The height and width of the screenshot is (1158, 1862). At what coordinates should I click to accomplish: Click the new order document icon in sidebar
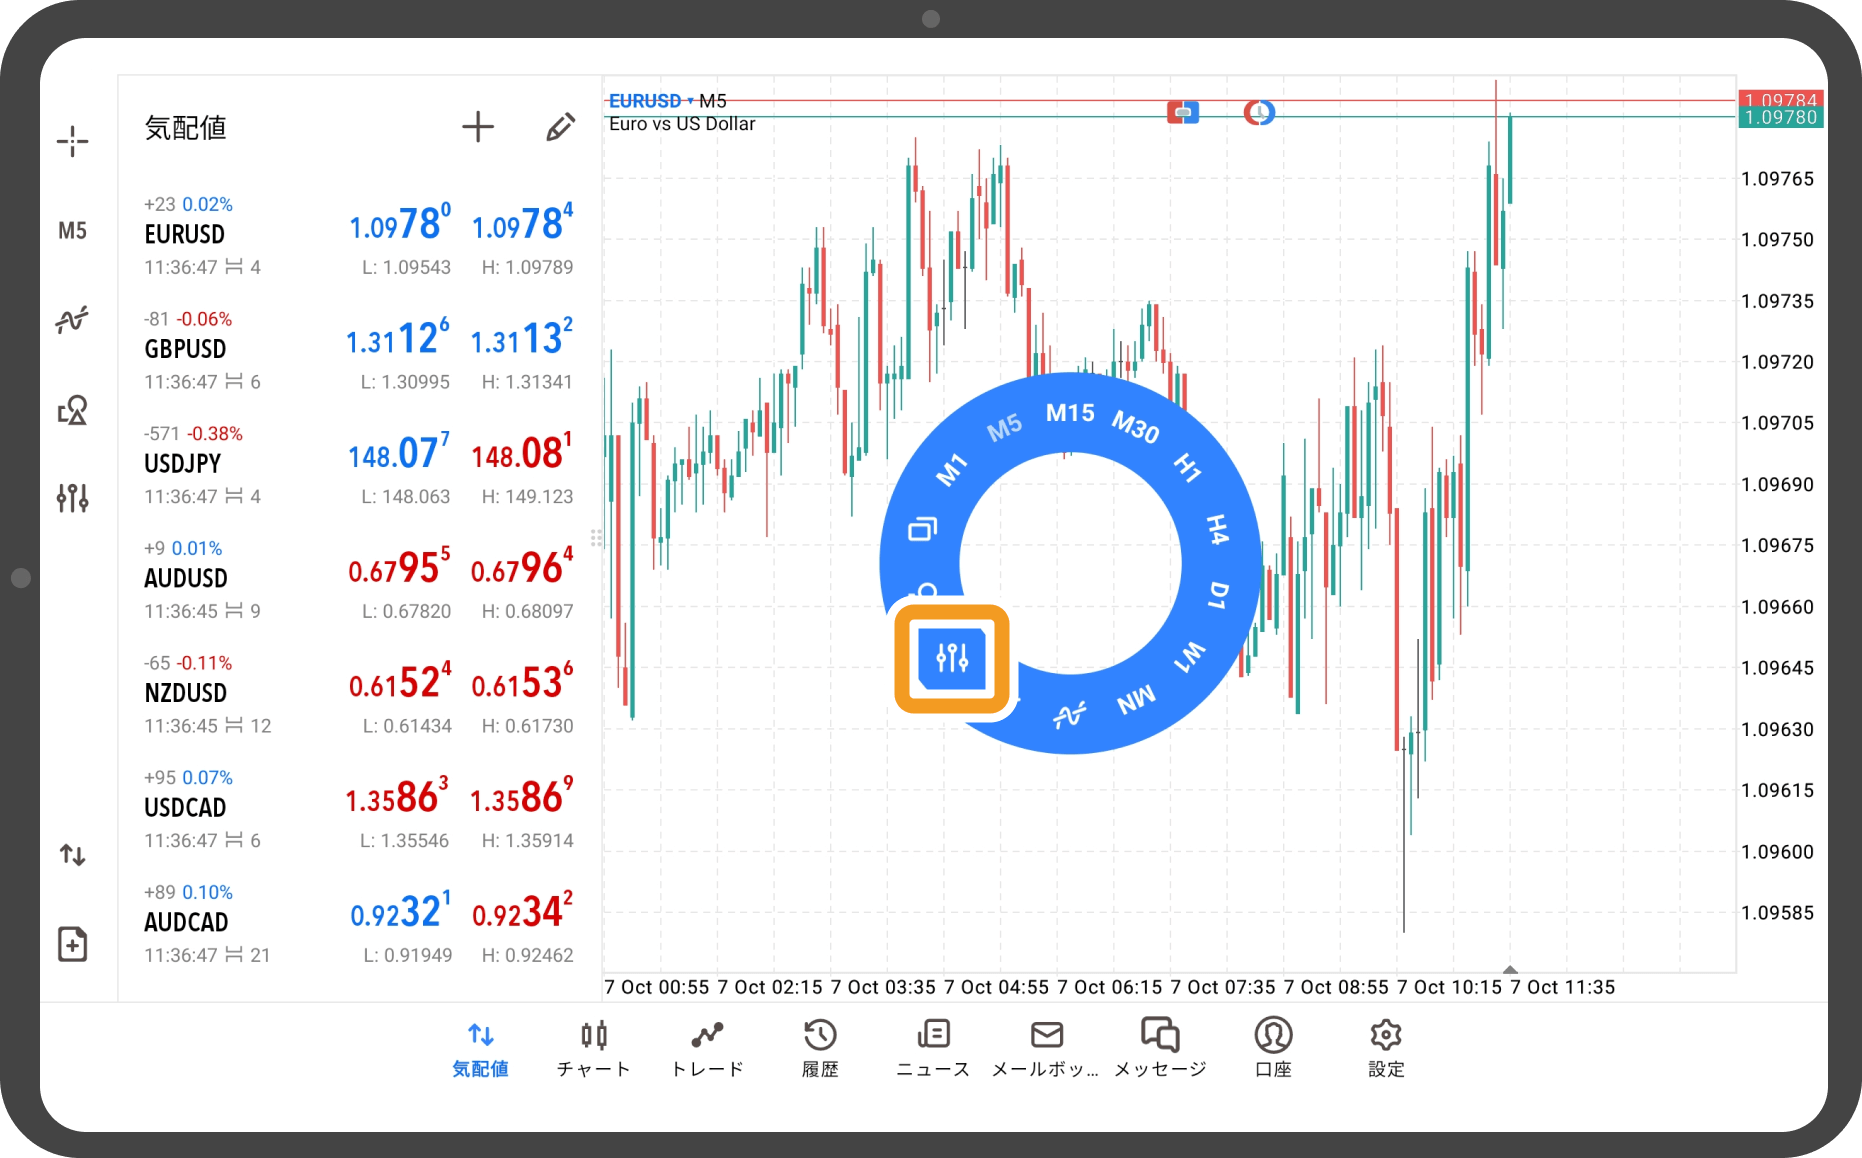(72, 943)
